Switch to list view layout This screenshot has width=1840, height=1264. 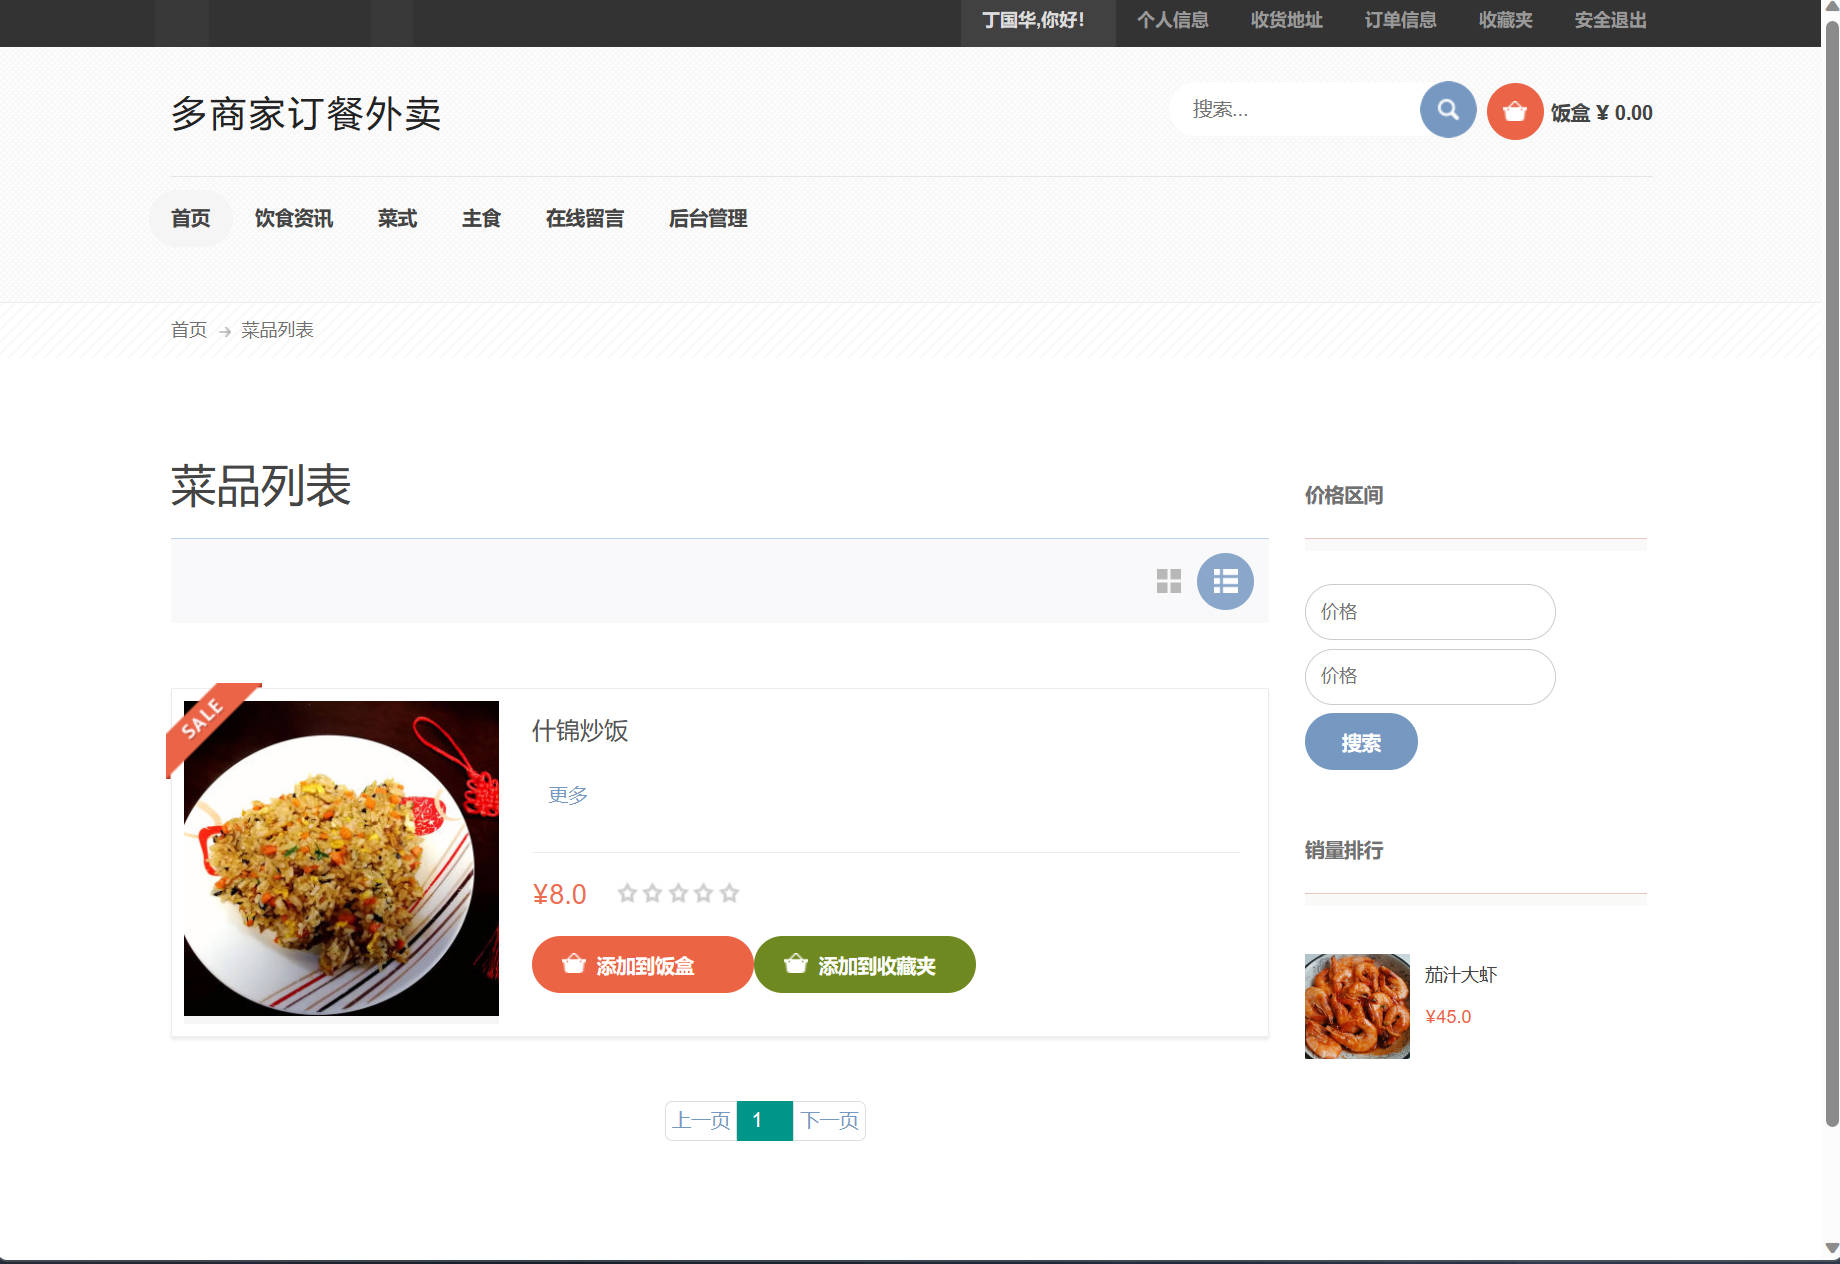(1224, 581)
